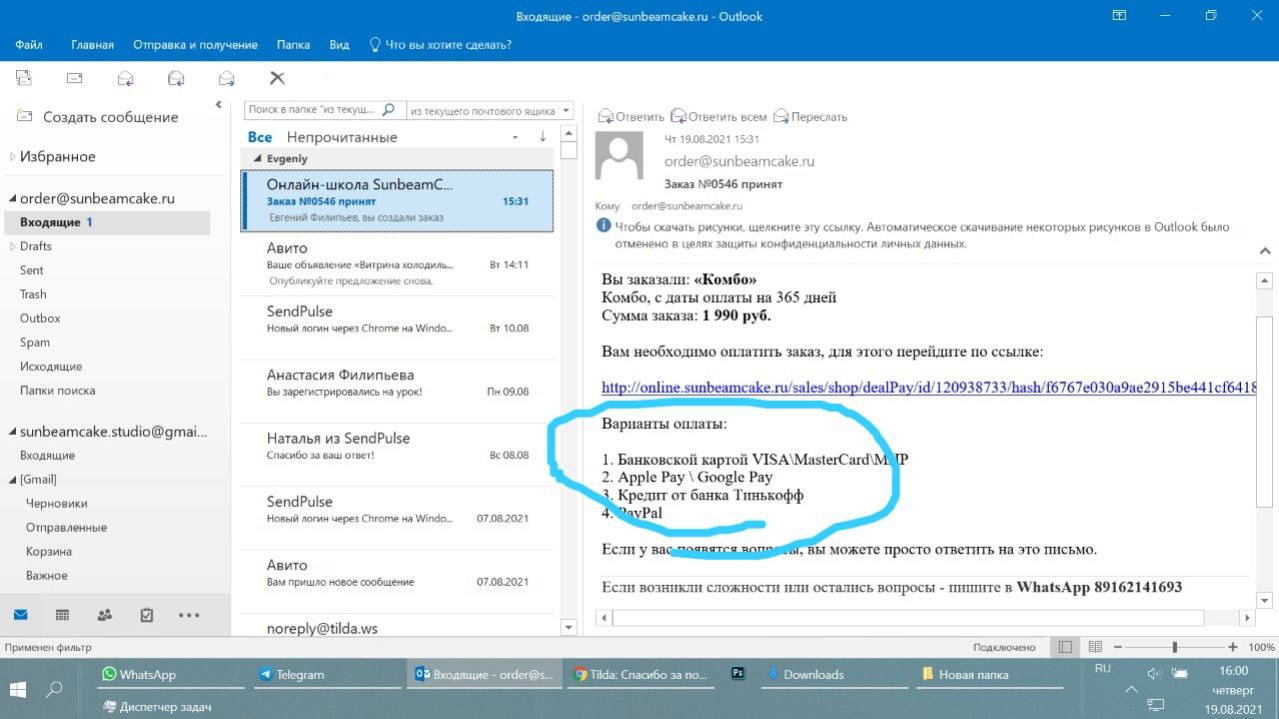This screenshot has height=719, width=1279.
Task: Open People contacts icon in navigation bar
Action: pos(104,615)
